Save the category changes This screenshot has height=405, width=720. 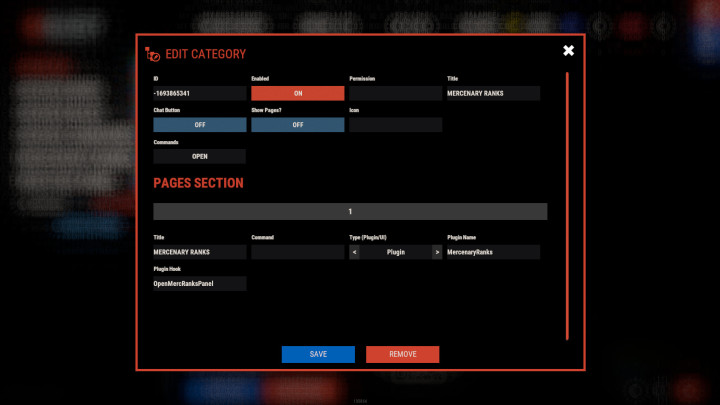(x=318, y=354)
